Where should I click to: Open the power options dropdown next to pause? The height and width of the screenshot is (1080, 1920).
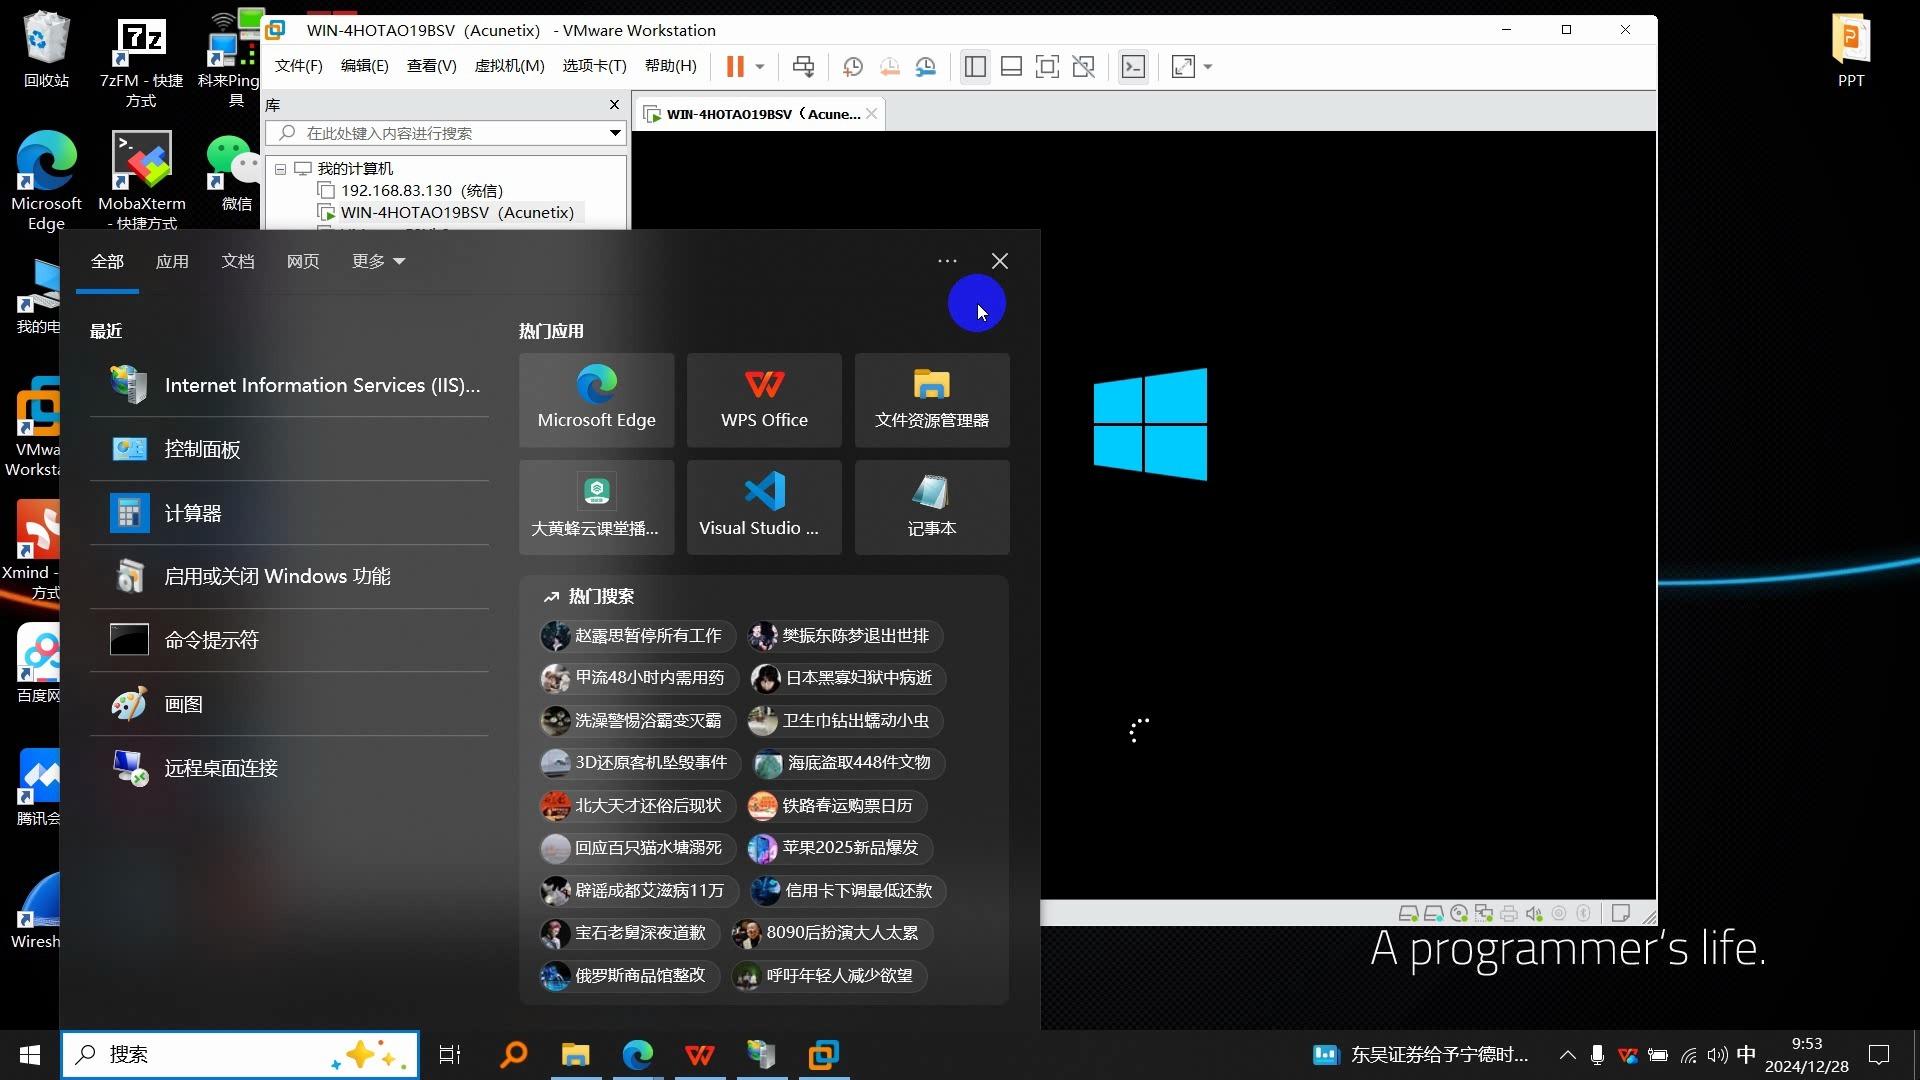click(760, 67)
